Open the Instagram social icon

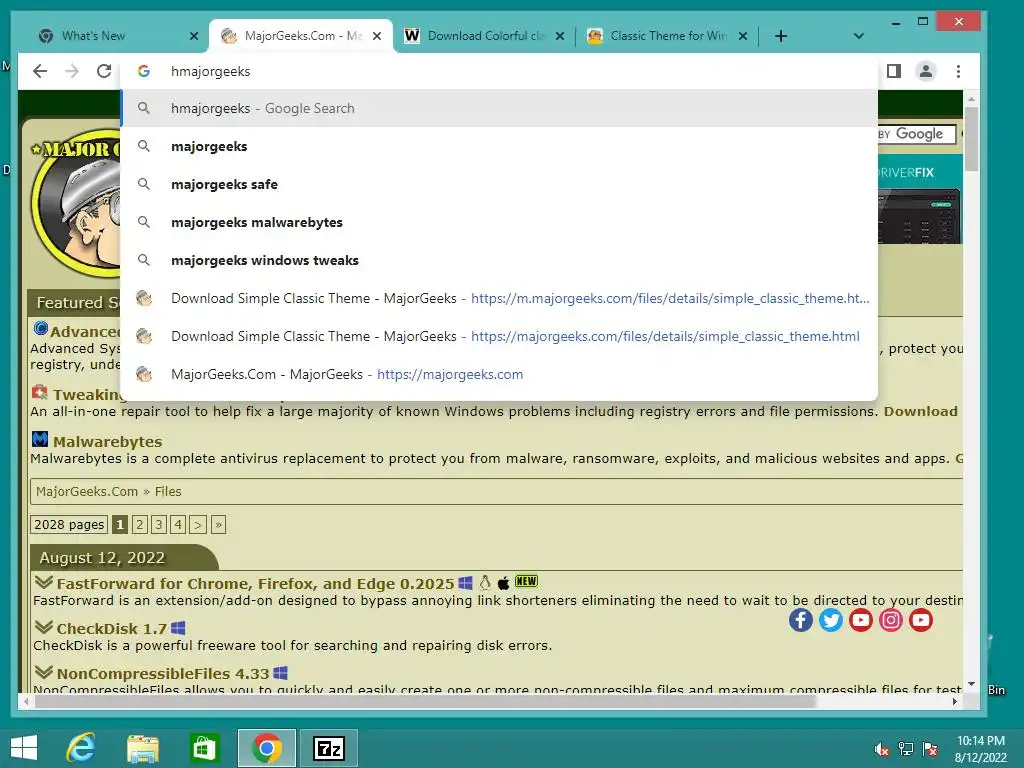[x=891, y=620]
